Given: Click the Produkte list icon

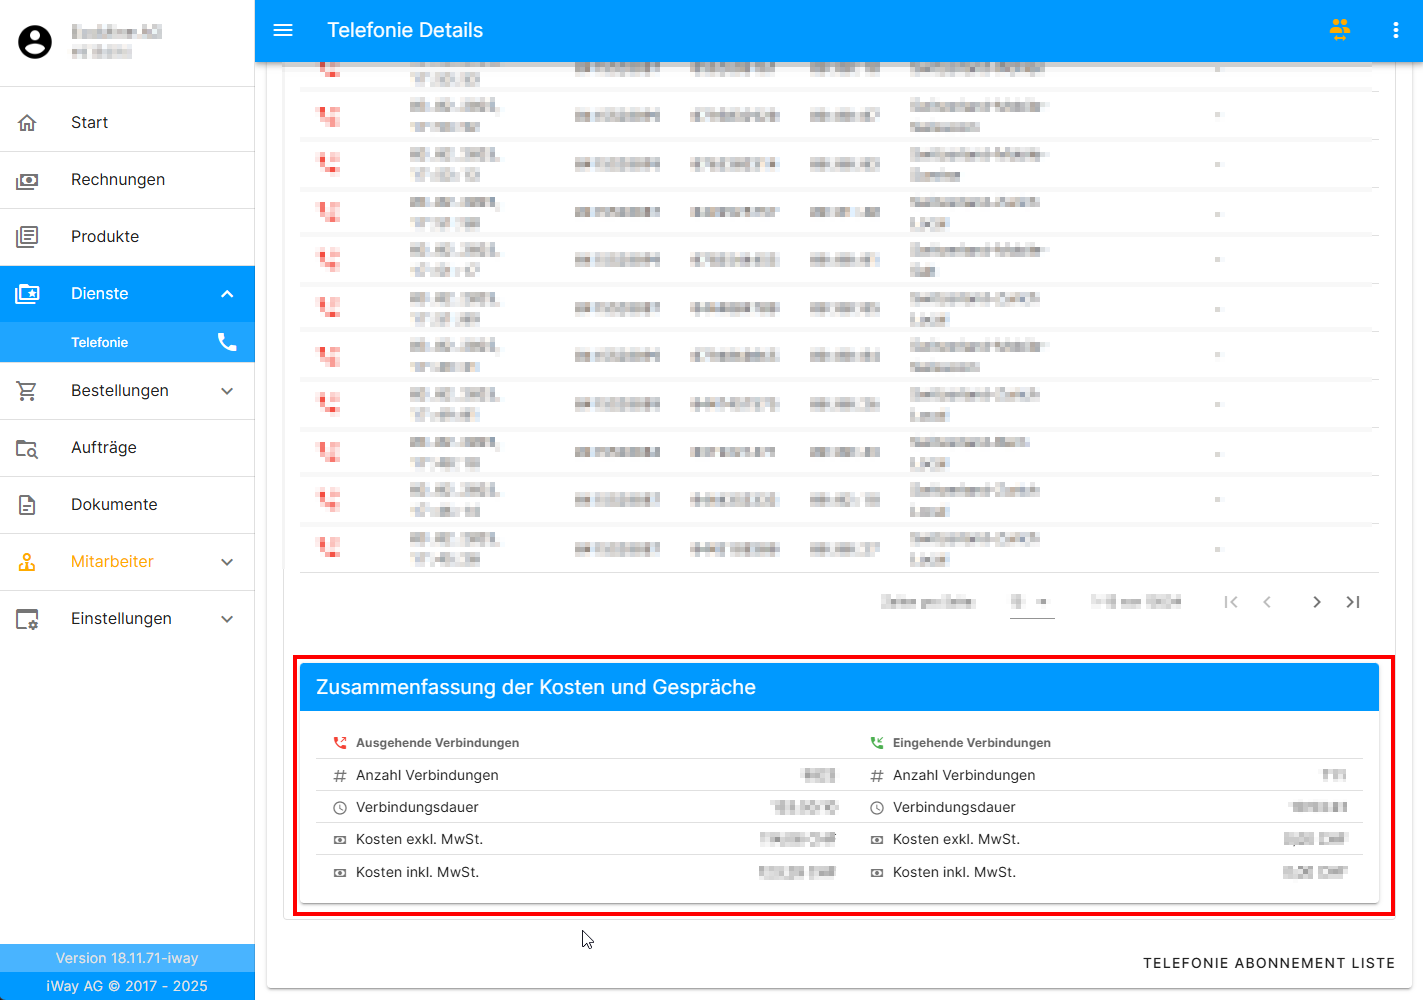Looking at the screenshot, I should click(x=27, y=237).
